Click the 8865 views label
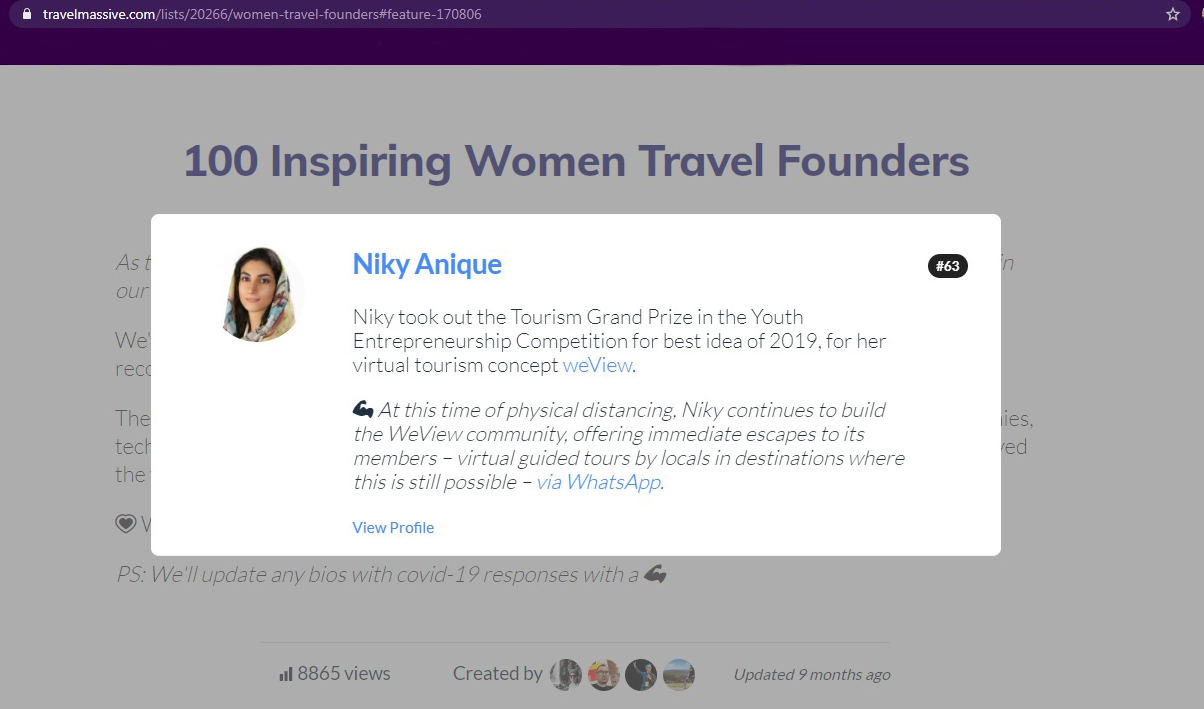 [x=344, y=674]
